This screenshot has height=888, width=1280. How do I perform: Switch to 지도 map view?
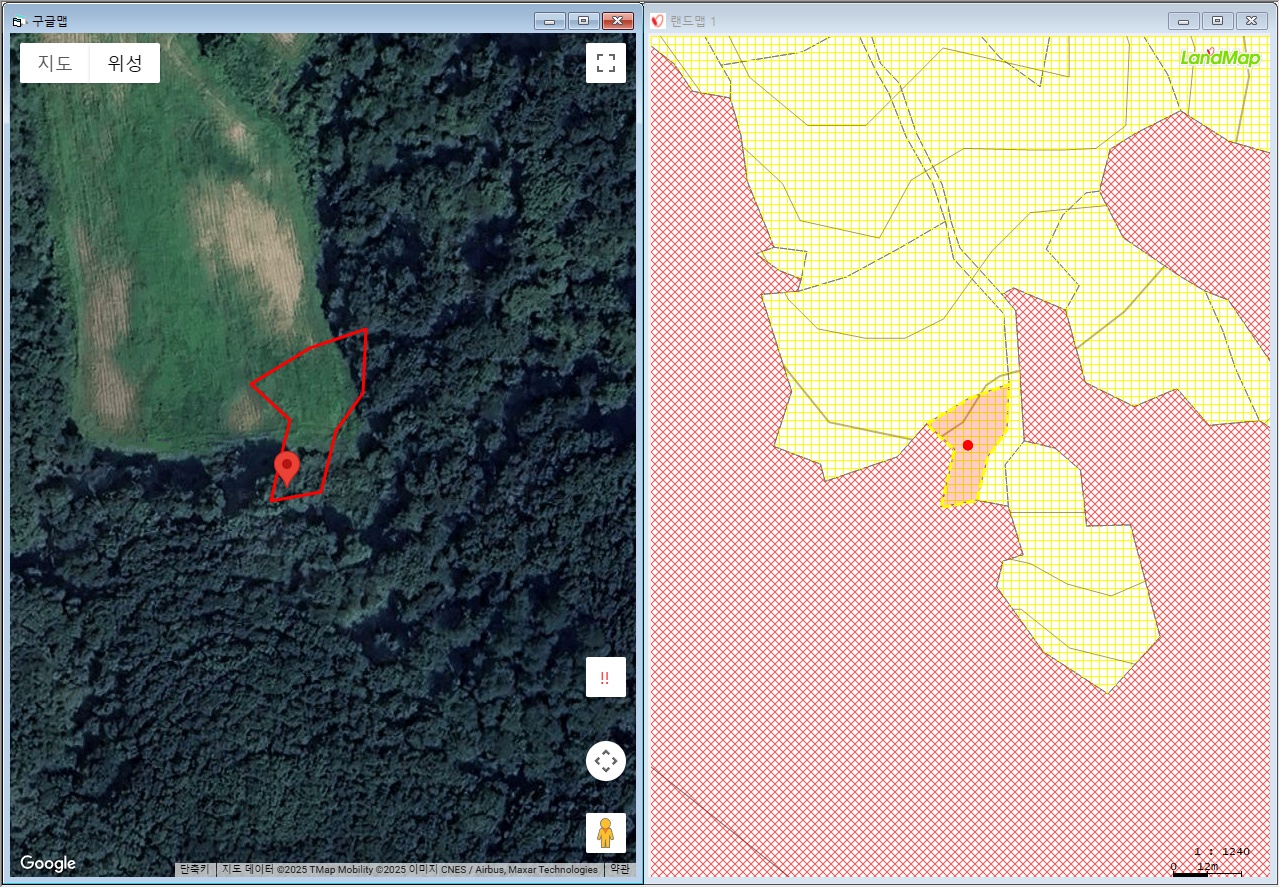55,63
